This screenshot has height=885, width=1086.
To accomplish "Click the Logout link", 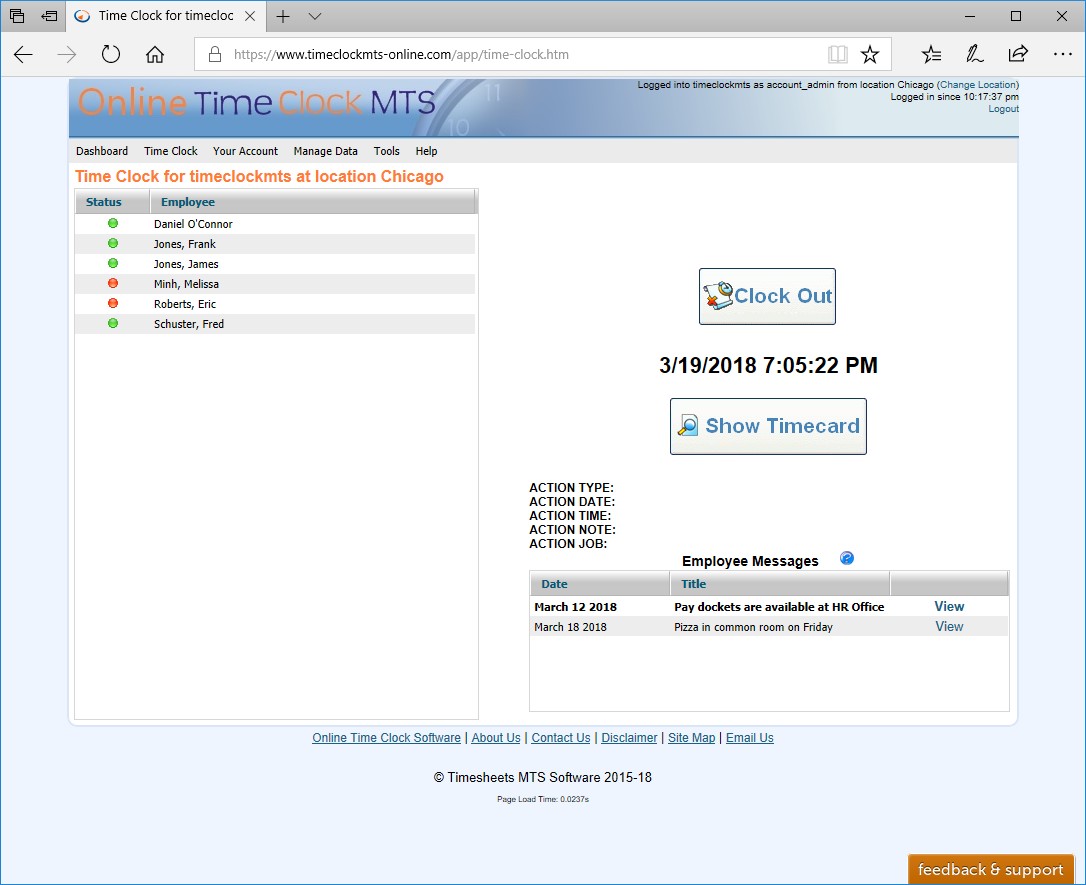I will (x=1003, y=109).
